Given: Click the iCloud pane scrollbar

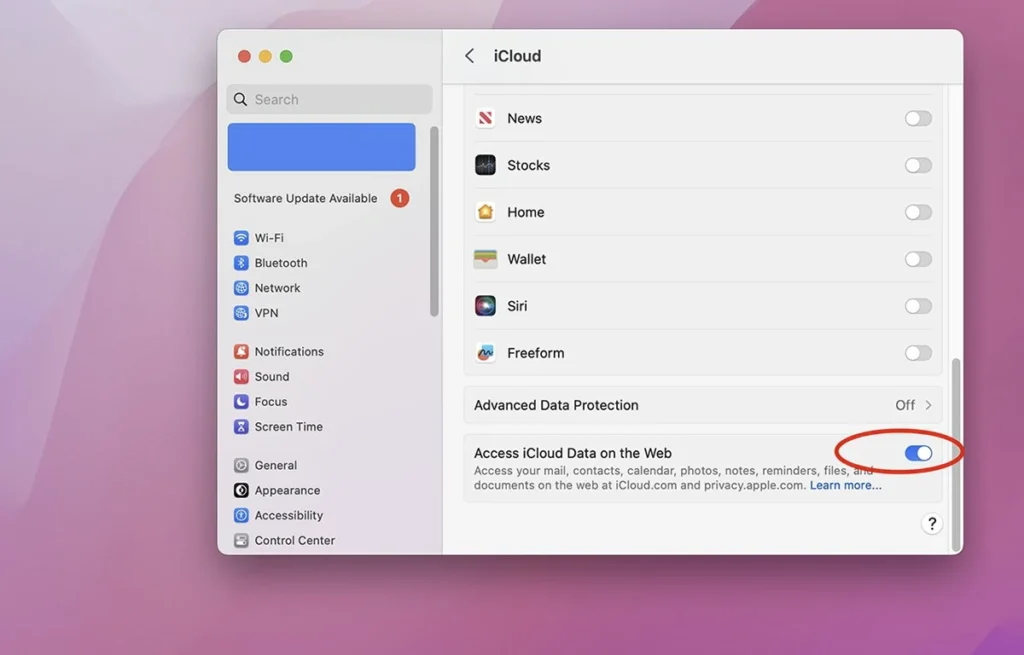Looking at the screenshot, I should point(956,455).
